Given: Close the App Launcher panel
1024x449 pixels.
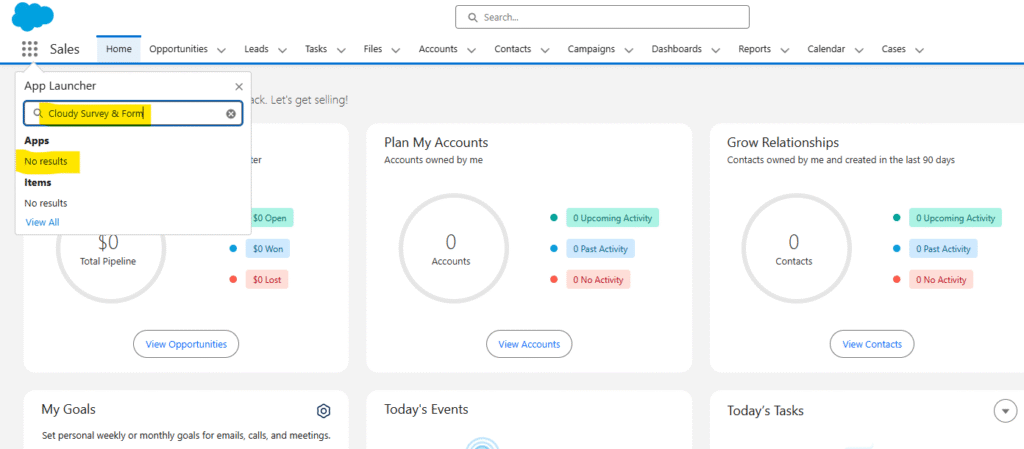Looking at the screenshot, I should click(x=238, y=87).
